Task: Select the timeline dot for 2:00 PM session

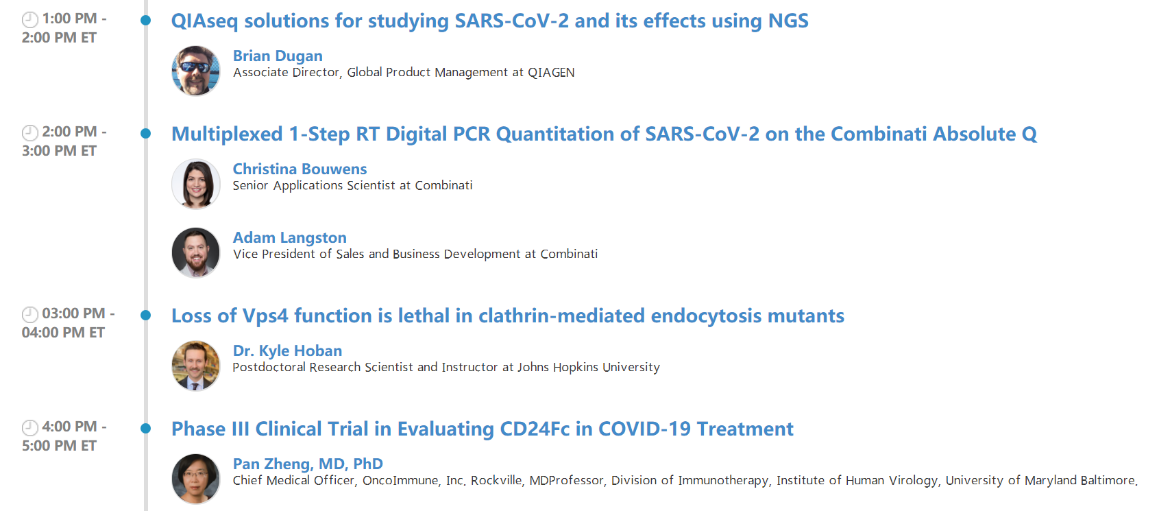Action: [146, 133]
